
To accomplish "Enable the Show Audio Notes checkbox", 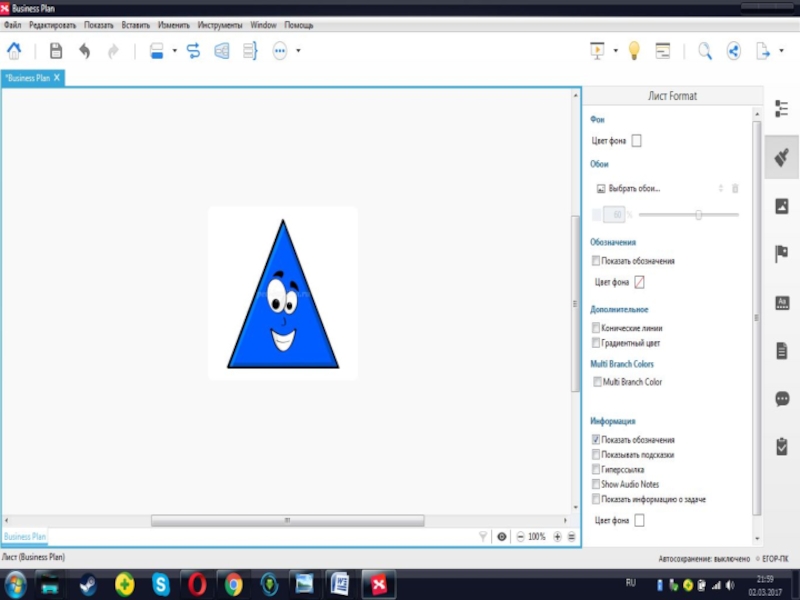I will 596,484.
